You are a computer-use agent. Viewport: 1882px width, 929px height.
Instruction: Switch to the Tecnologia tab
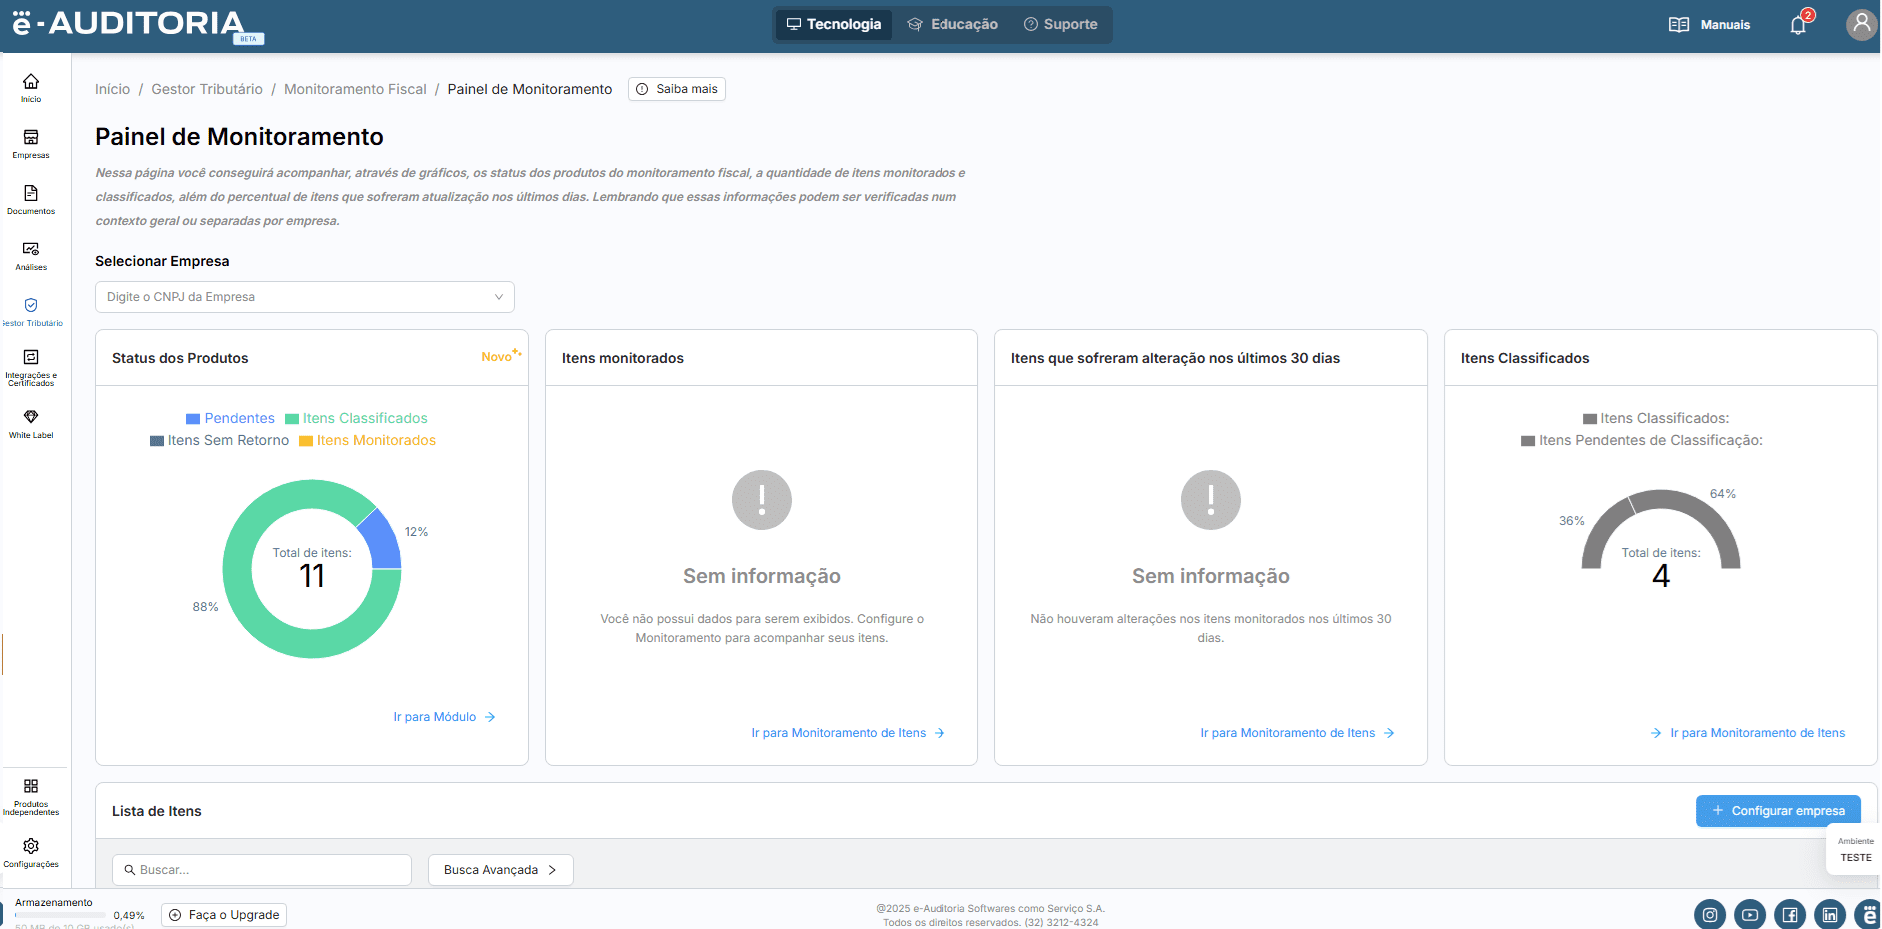coord(834,25)
